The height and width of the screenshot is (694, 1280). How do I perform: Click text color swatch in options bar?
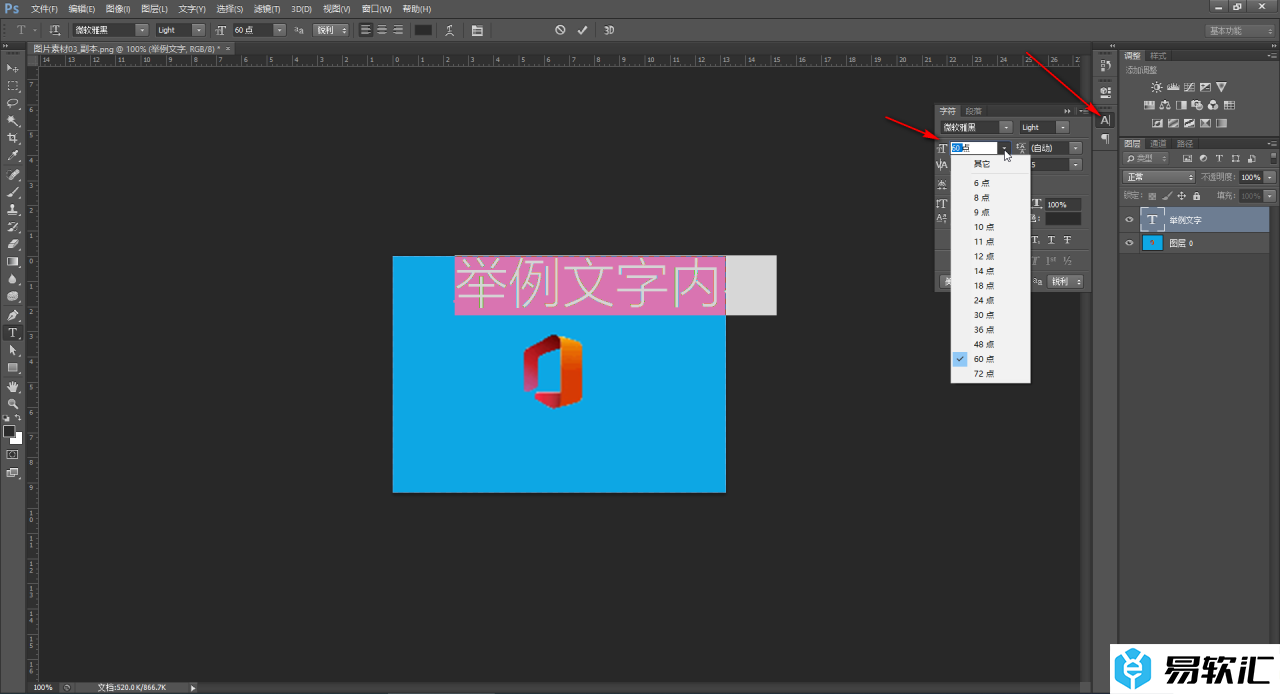tap(424, 30)
